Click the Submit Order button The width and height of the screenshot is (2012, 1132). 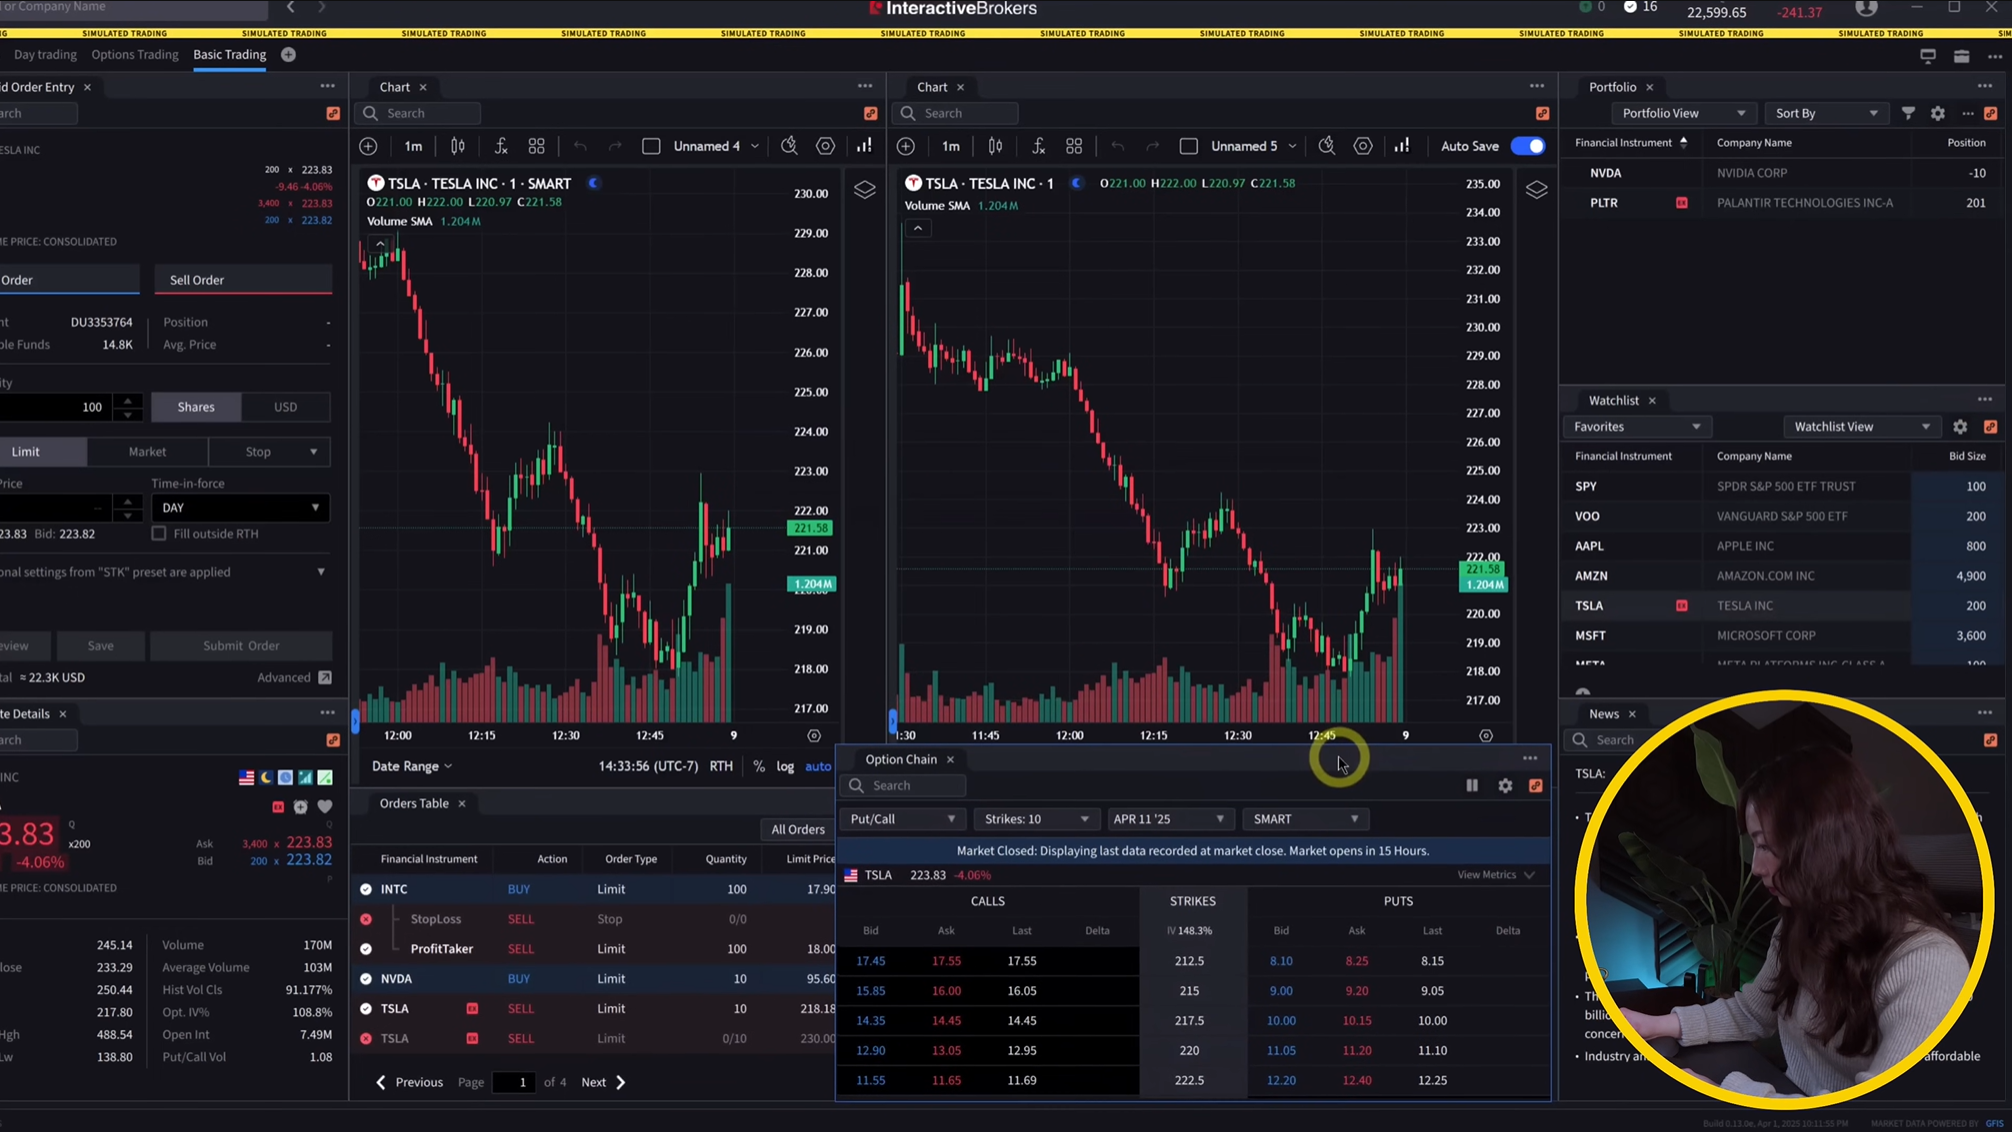pos(241,646)
